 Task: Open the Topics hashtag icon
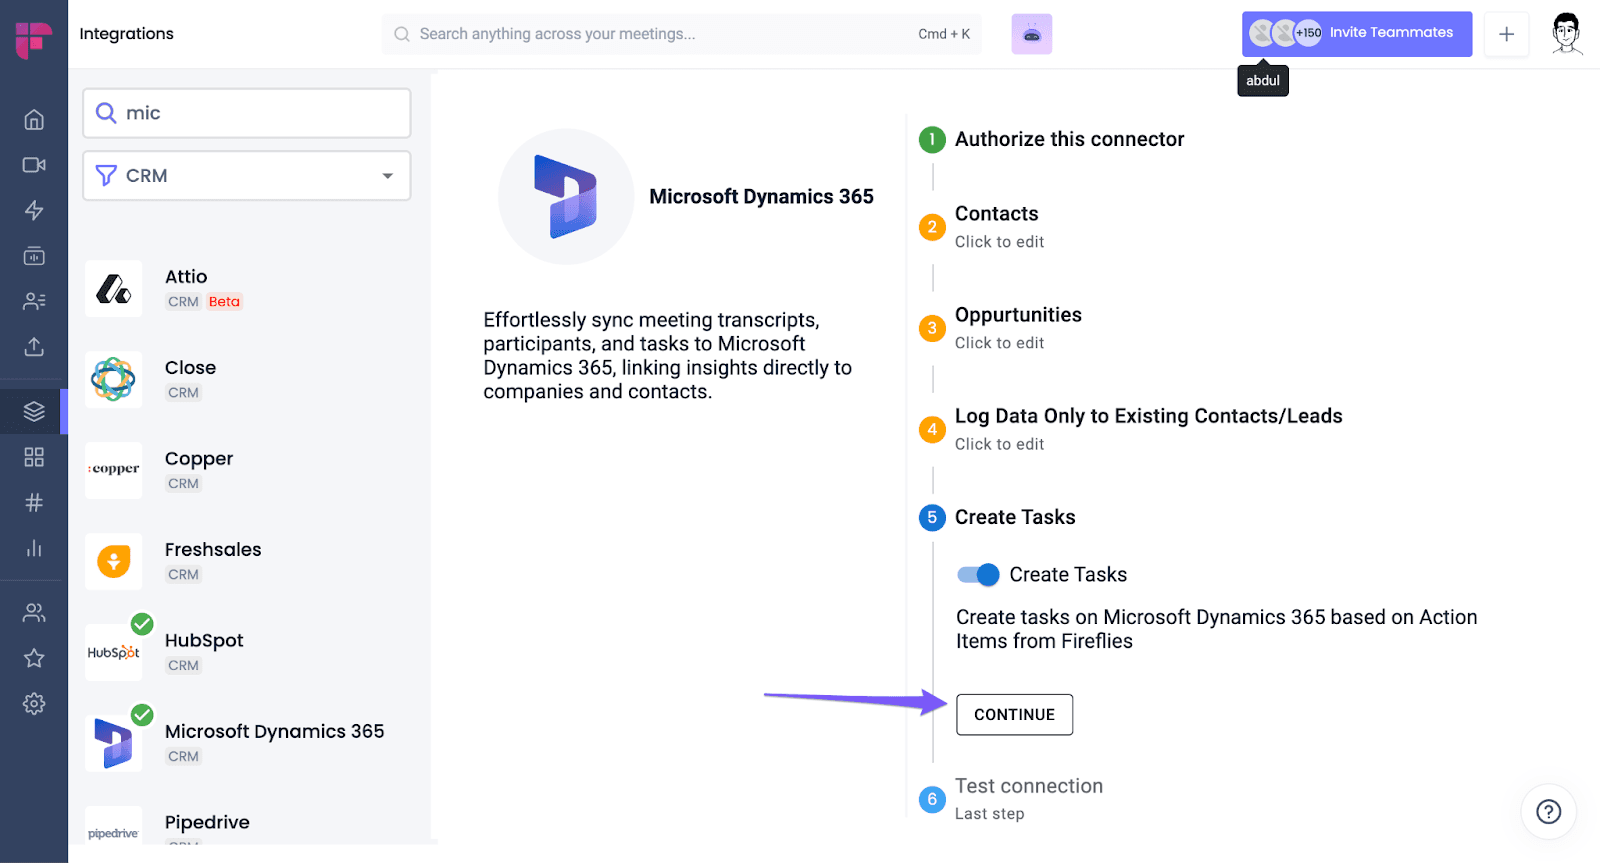coord(34,502)
